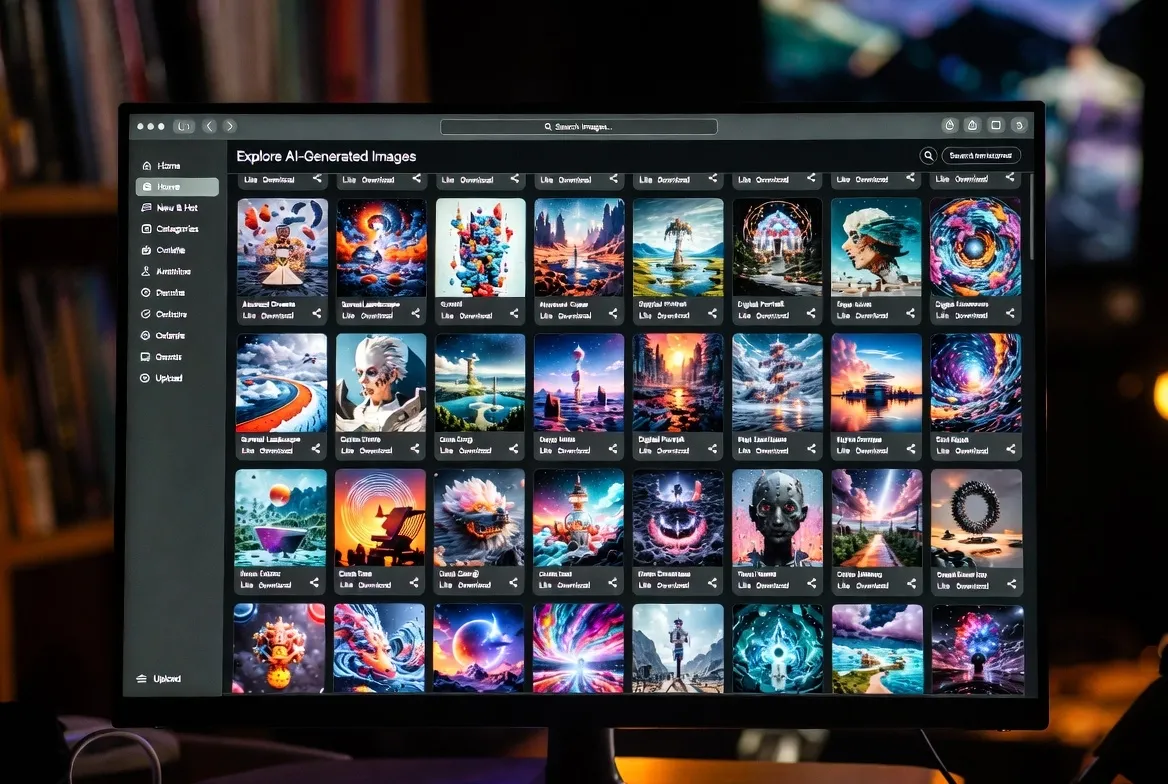Share the furry monster image

coord(513,583)
